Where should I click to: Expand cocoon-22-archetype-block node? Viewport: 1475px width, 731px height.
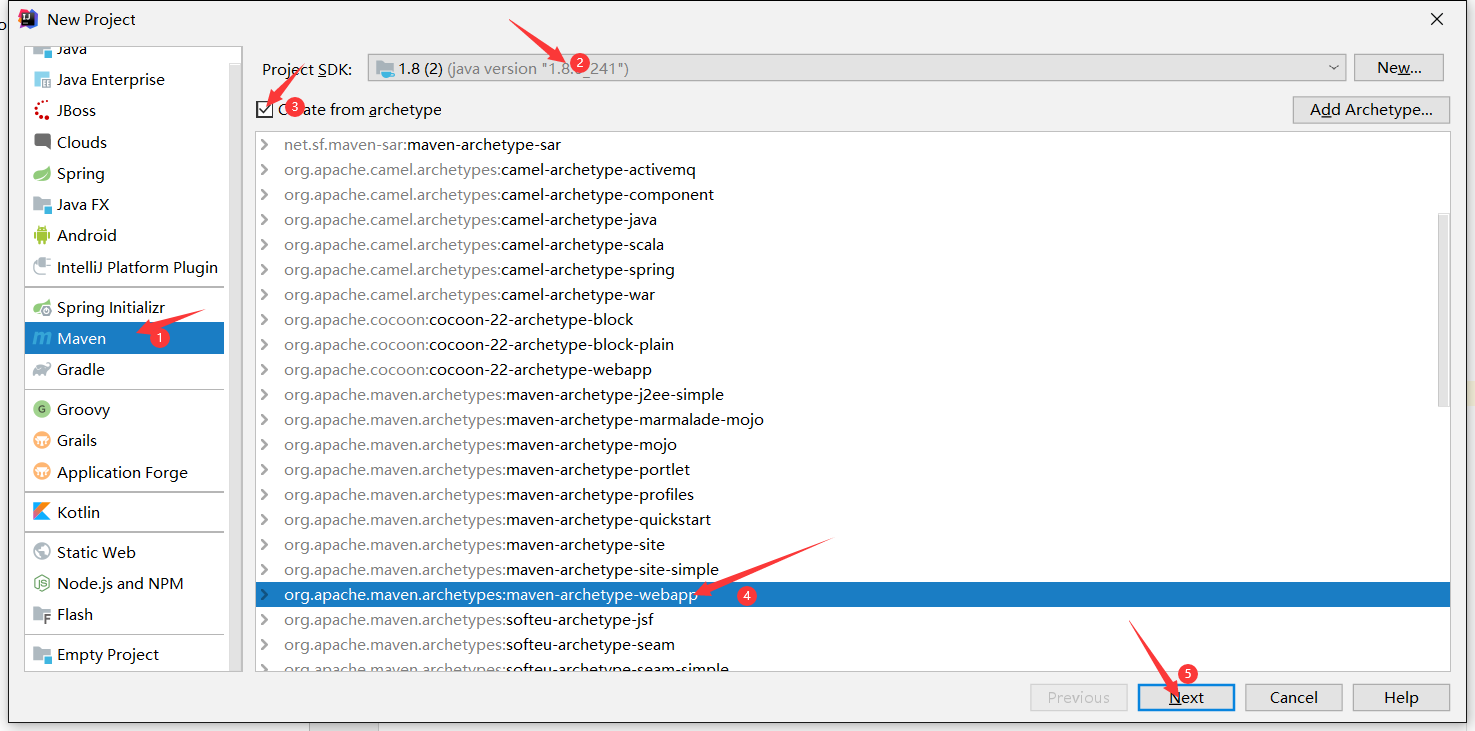point(265,320)
